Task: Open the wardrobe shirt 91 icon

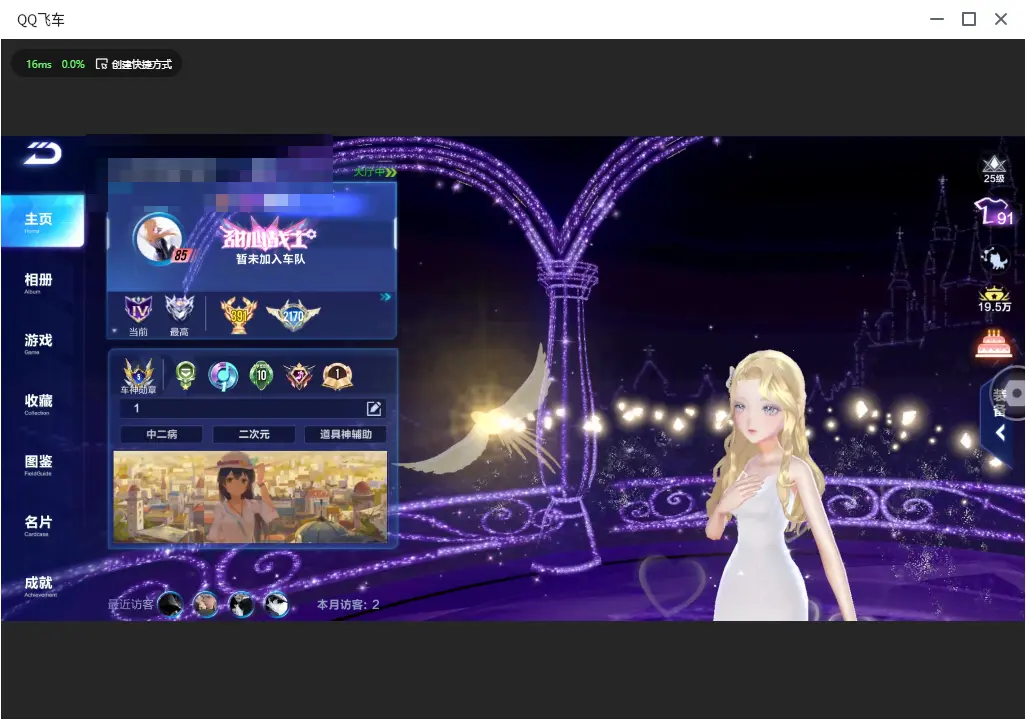Action: point(994,212)
